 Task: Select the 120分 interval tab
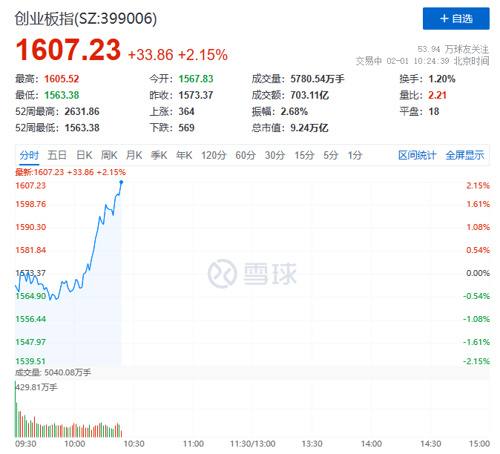tap(214, 155)
